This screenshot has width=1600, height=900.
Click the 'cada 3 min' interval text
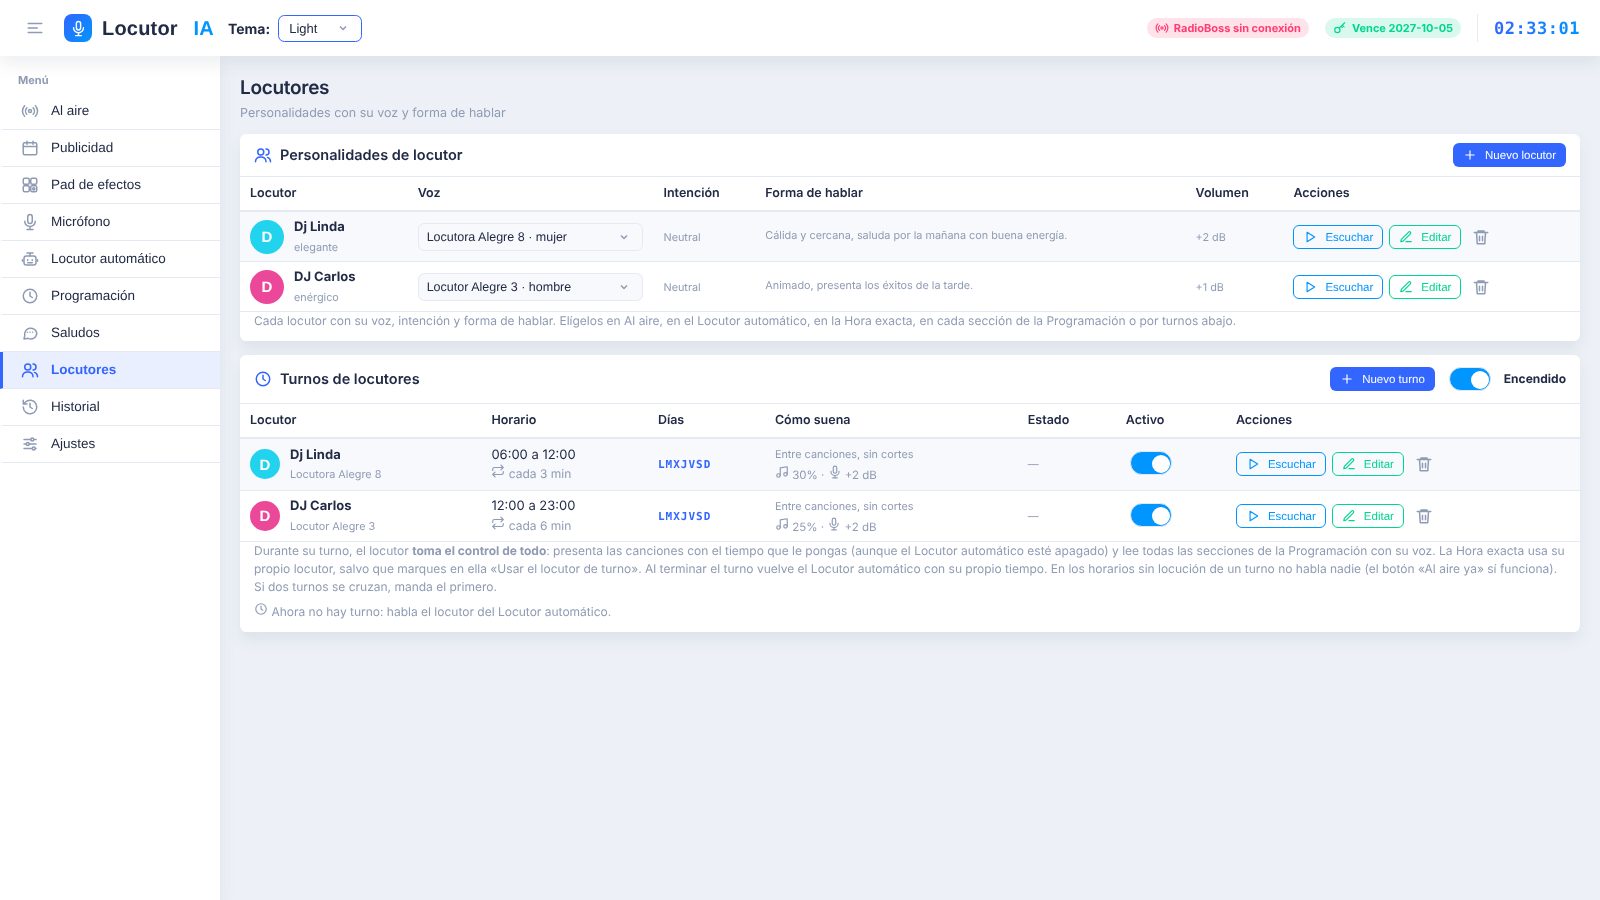pyautogui.click(x=540, y=474)
